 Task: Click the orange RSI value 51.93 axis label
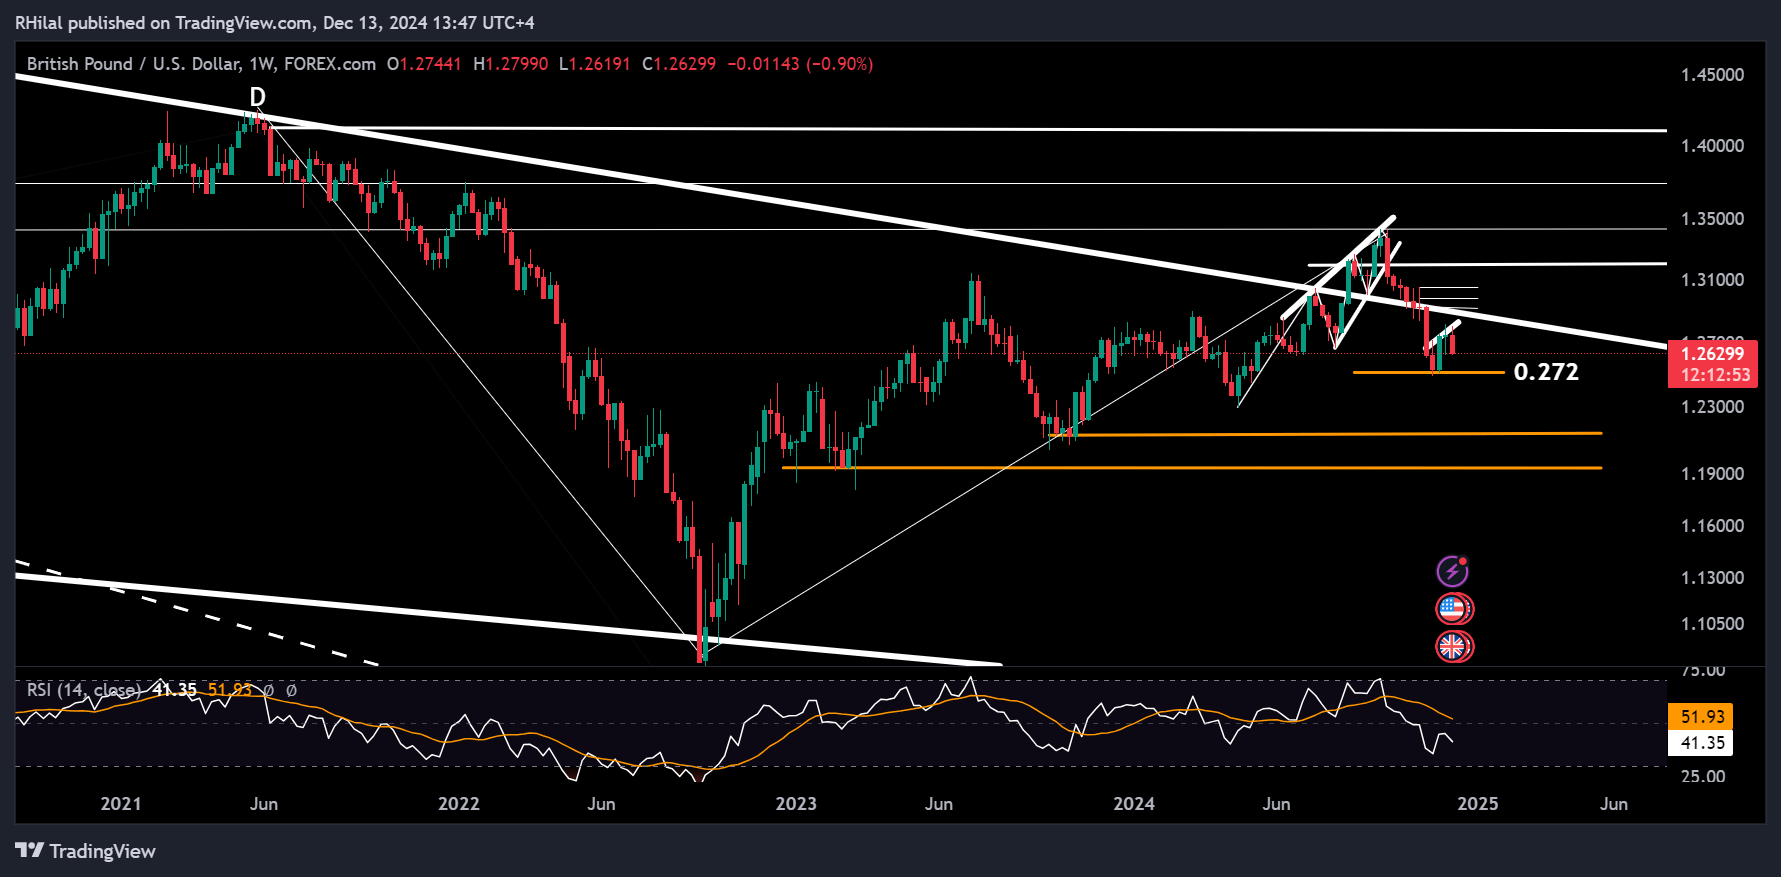[x=1702, y=717]
